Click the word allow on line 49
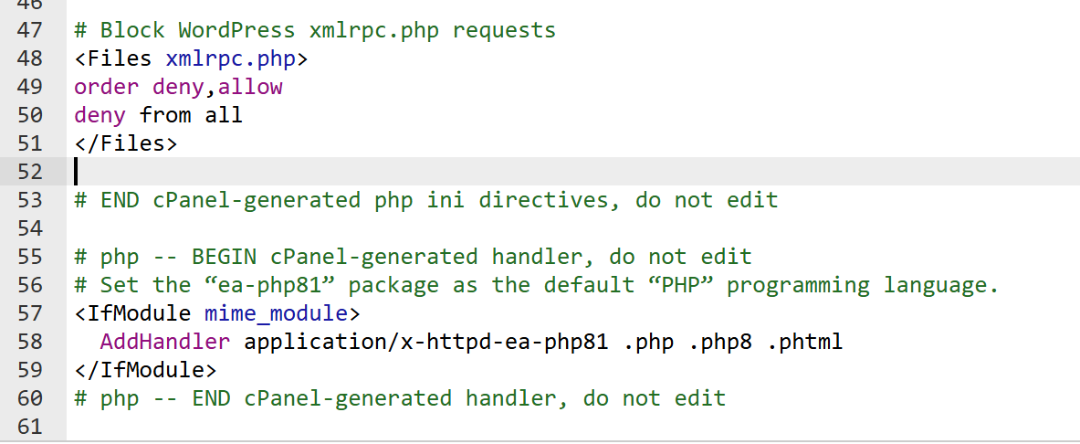Image resolution: width=1080 pixels, height=444 pixels. (250, 87)
